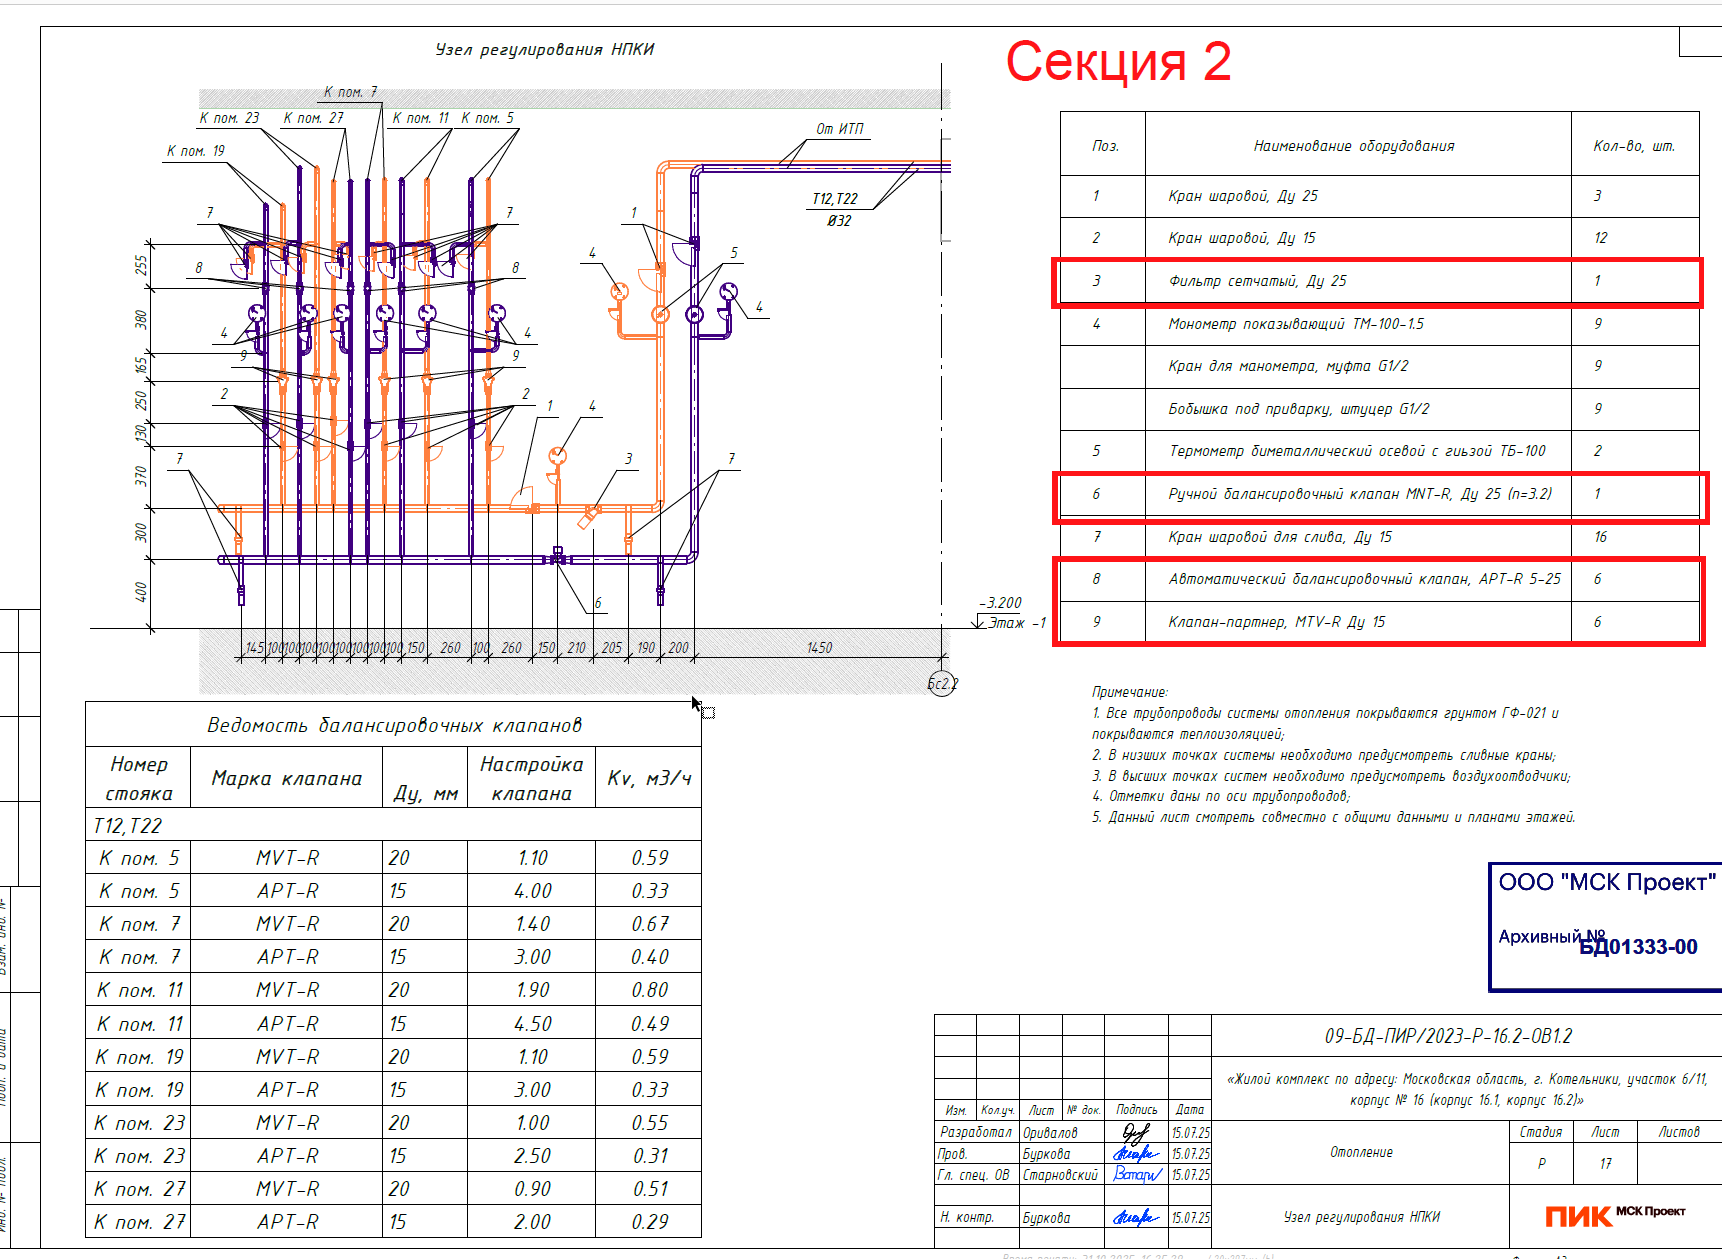
Task: Click the "ООО "МСК Проект"" stamp text
Action: click(1607, 882)
